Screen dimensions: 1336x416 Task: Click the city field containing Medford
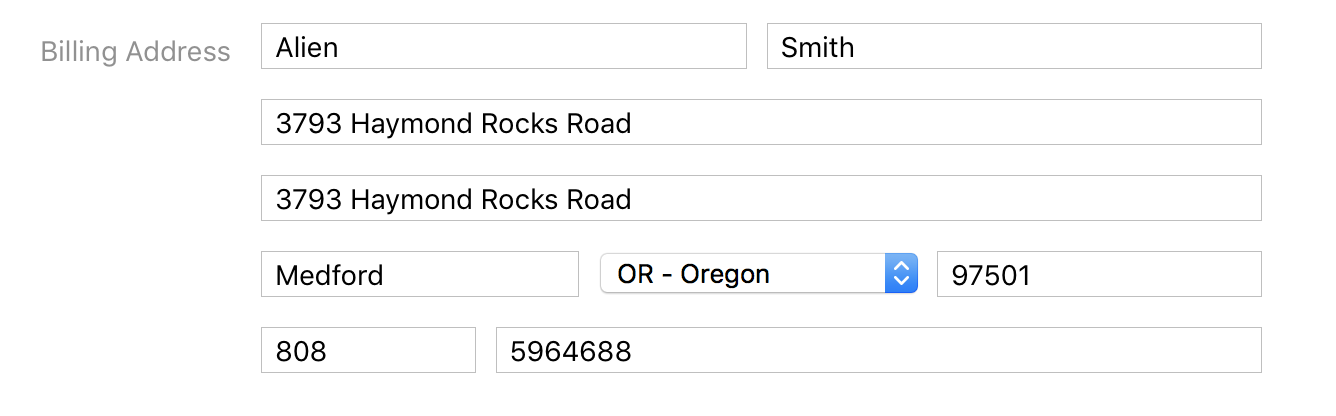point(419,274)
